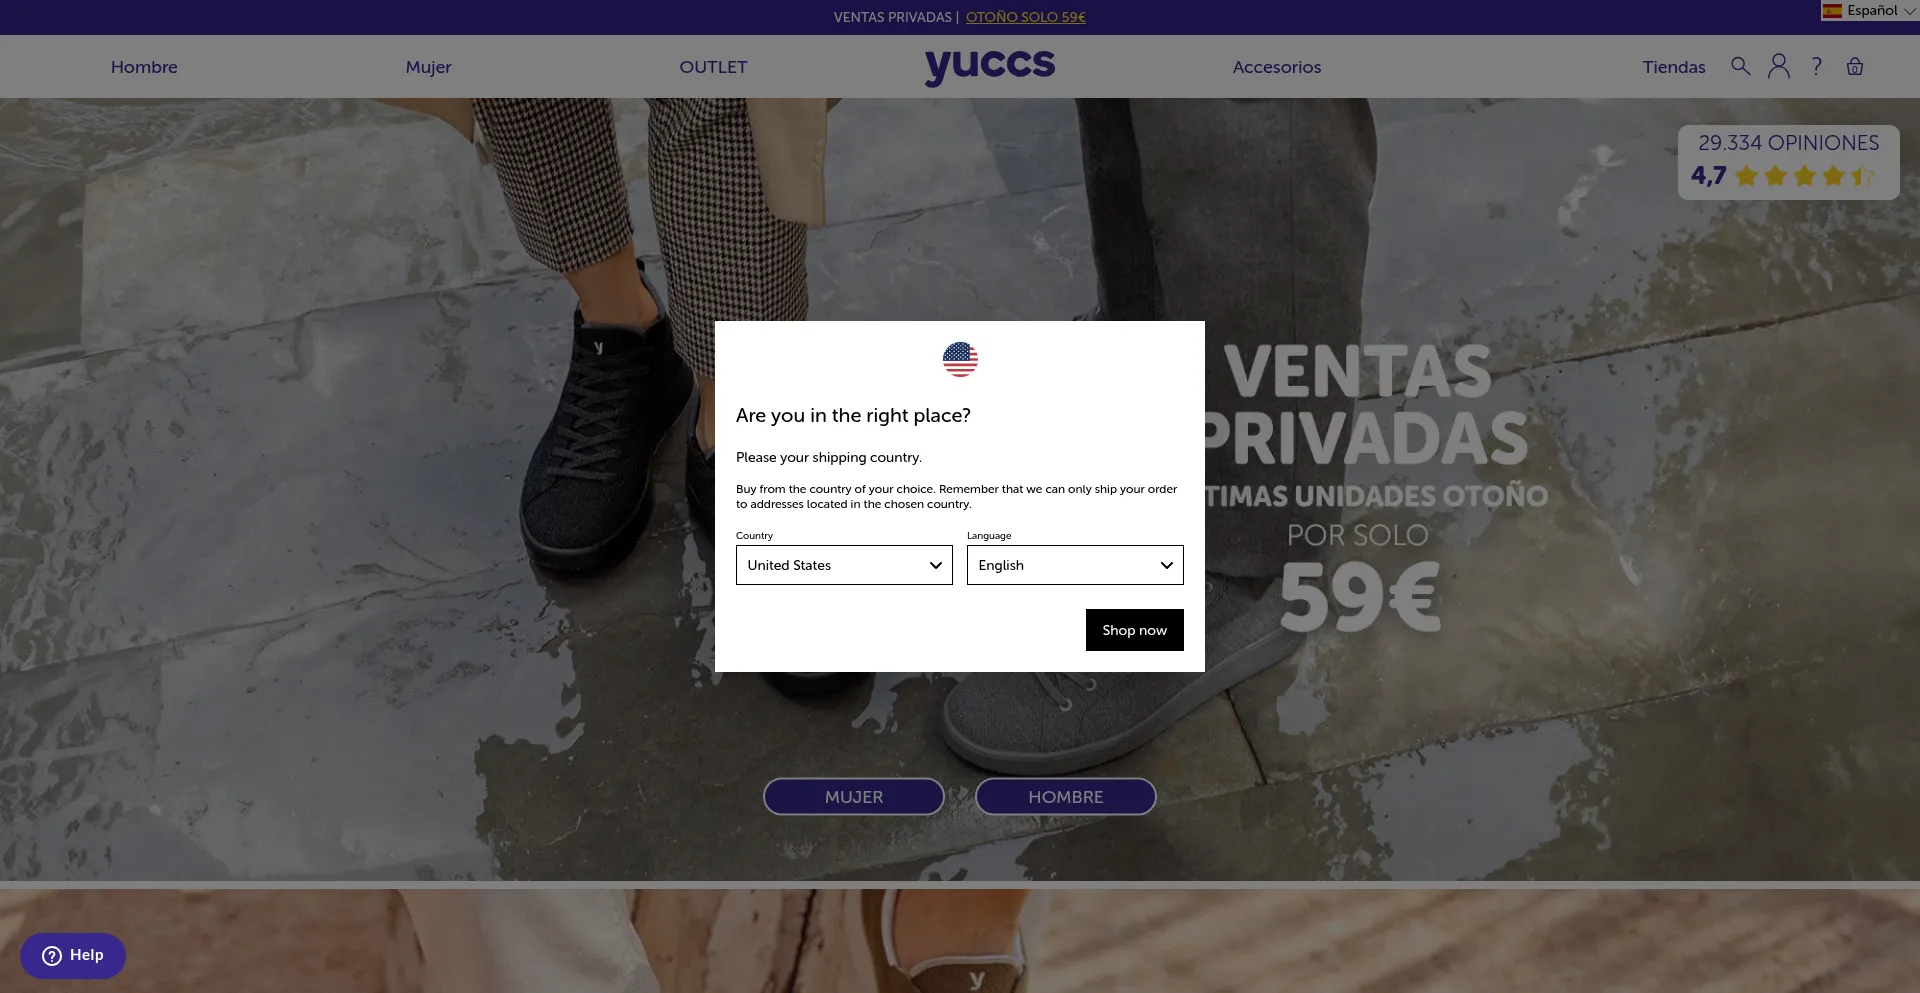
Task: Open the search magnifier icon
Action: (1740, 66)
